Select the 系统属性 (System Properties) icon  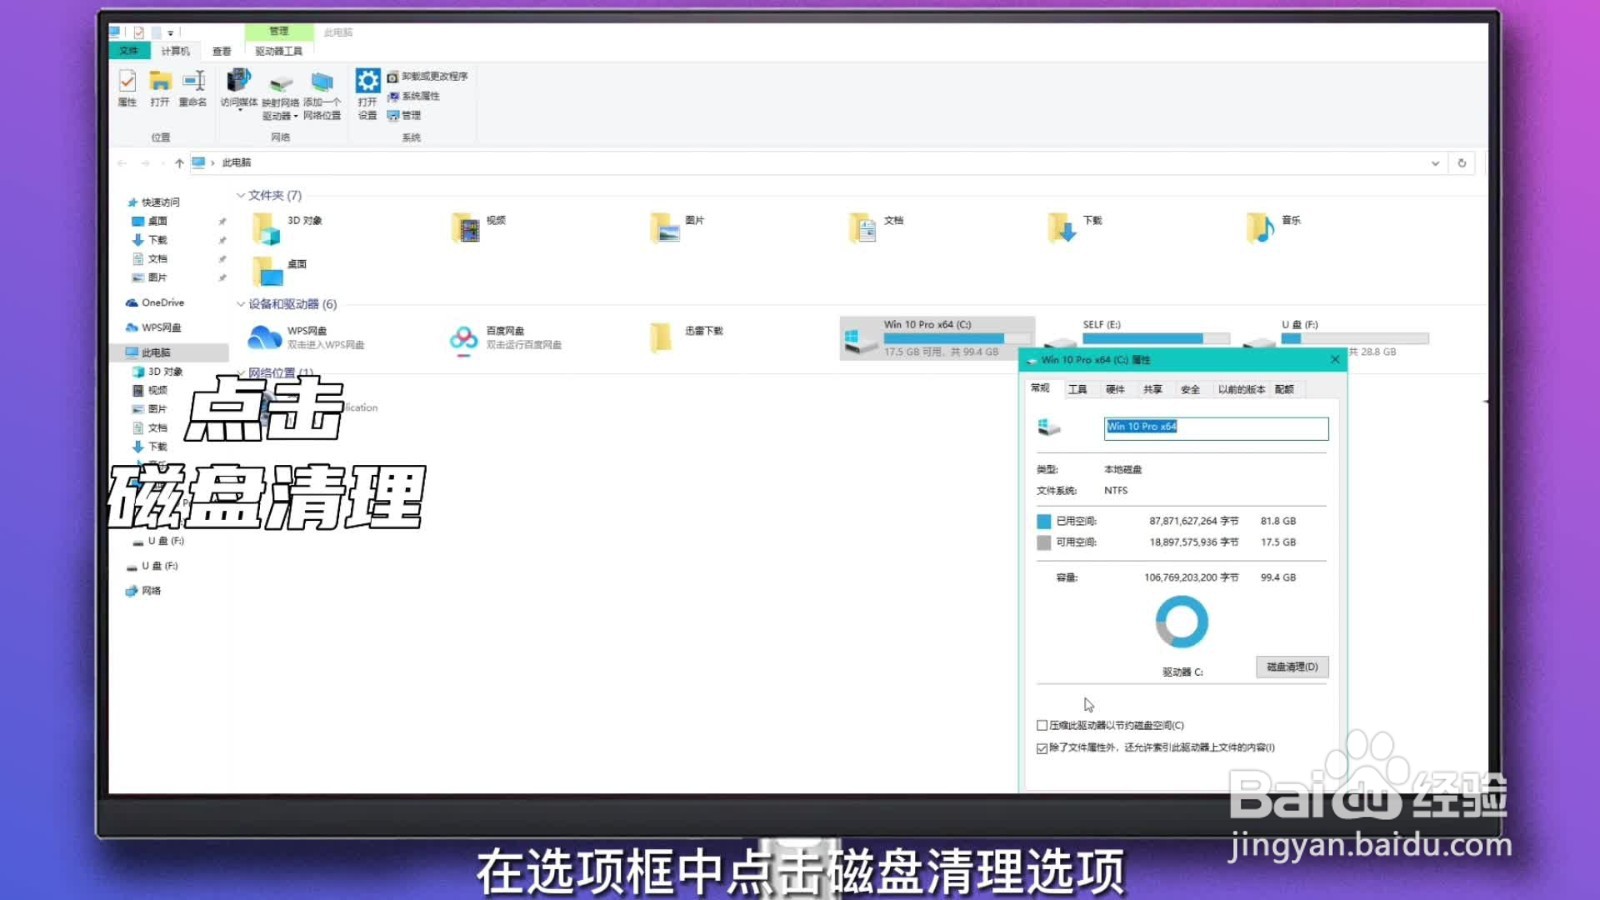point(418,96)
